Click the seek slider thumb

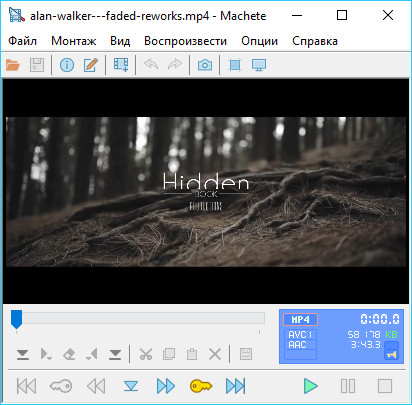16,319
